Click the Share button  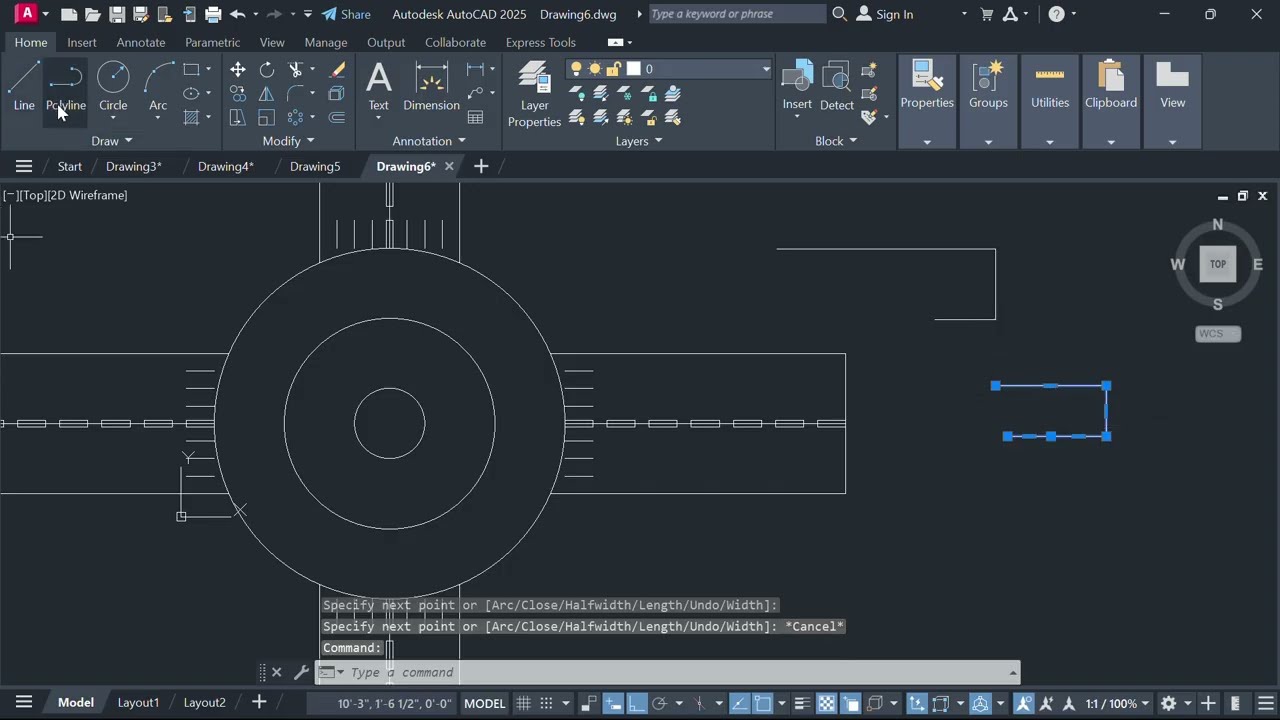pyautogui.click(x=346, y=14)
